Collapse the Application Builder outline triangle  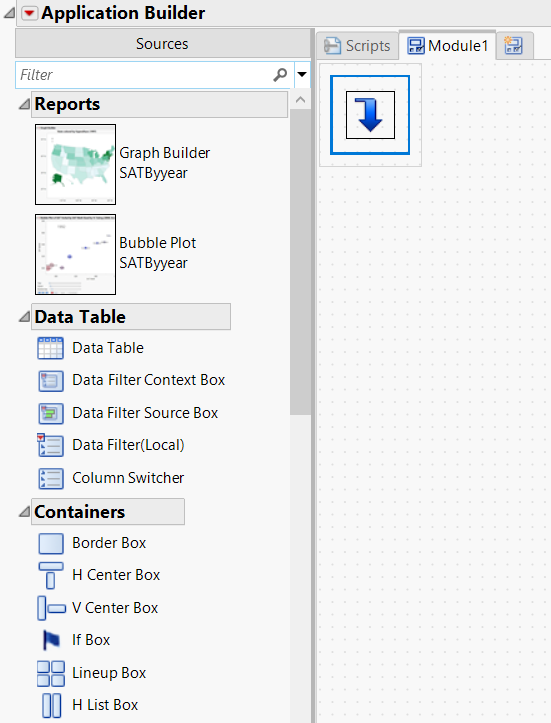9,13
